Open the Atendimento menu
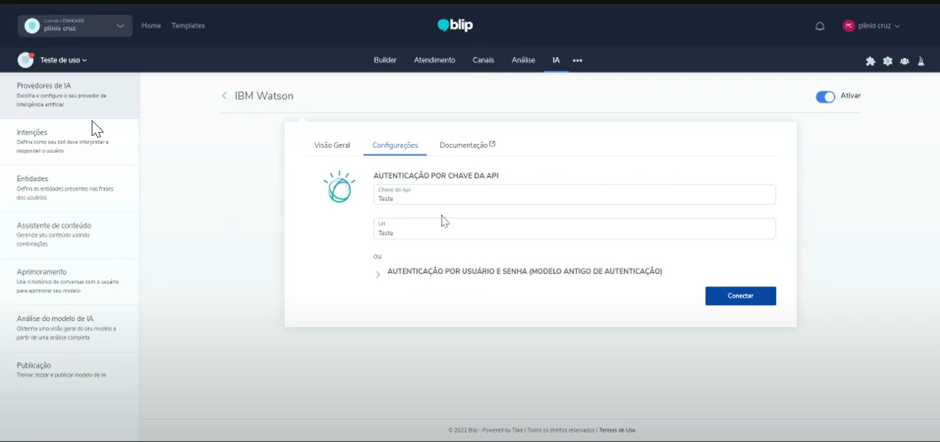 435,61
